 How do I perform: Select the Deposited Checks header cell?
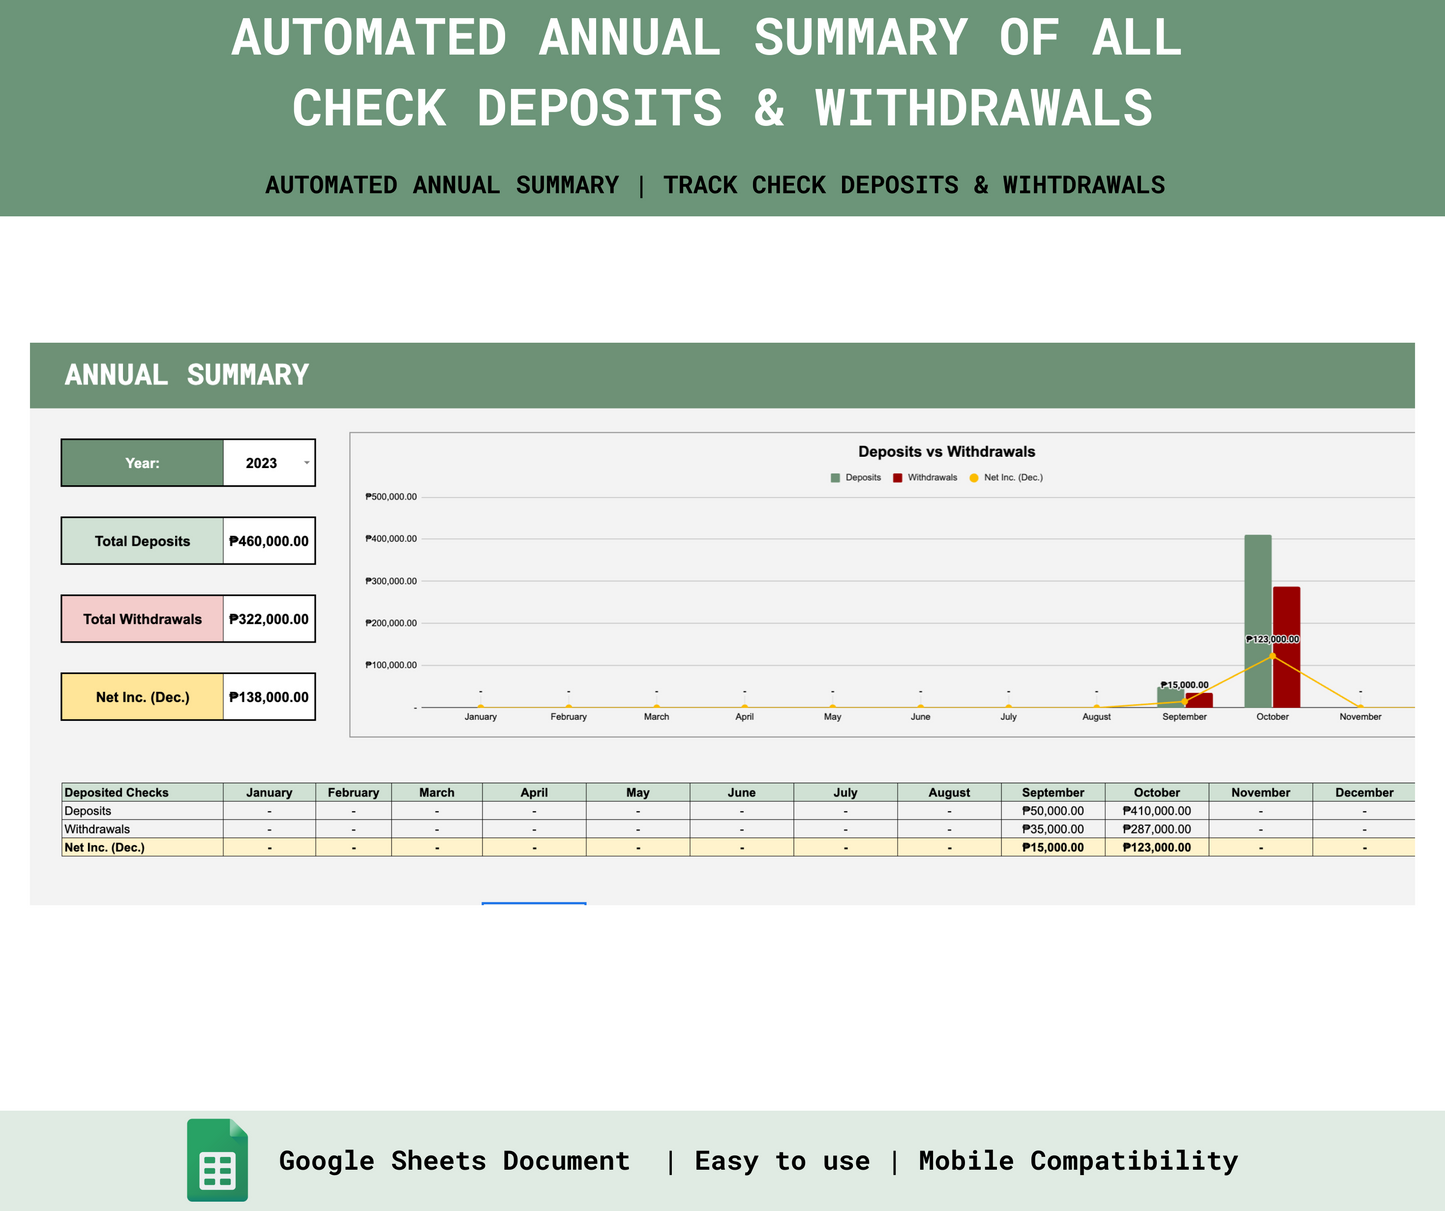coord(142,792)
